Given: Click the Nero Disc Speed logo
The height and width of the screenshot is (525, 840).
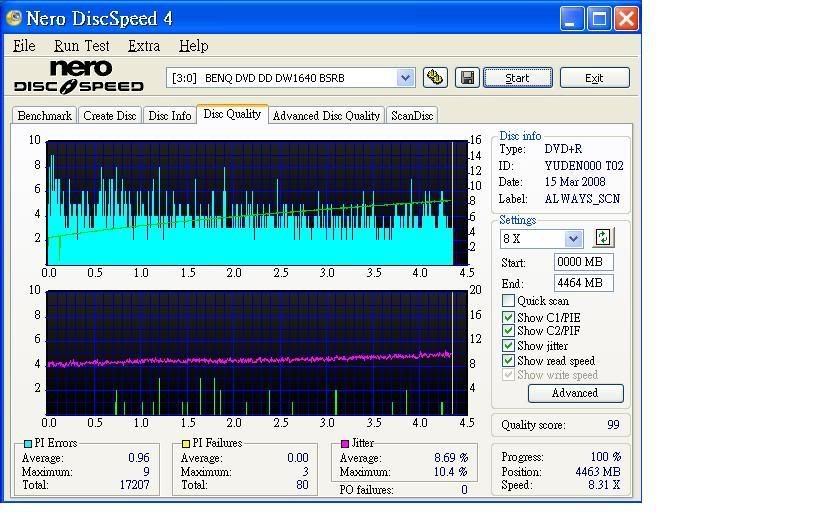Looking at the screenshot, I should (79, 77).
